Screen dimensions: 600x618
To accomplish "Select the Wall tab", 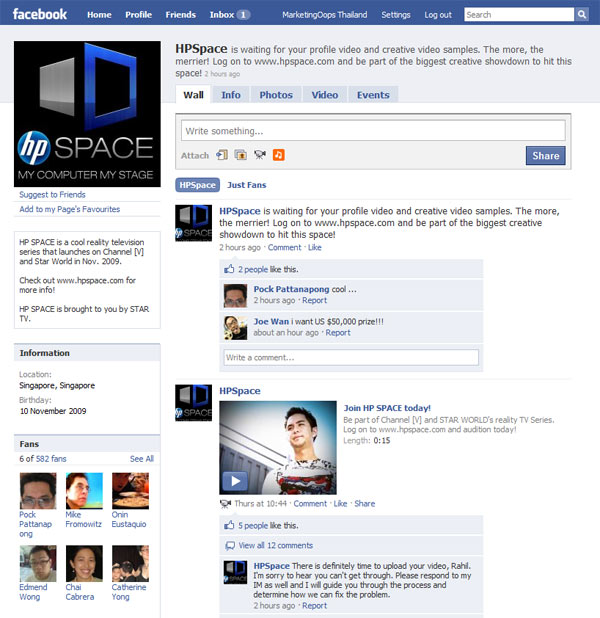I will coord(193,95).
